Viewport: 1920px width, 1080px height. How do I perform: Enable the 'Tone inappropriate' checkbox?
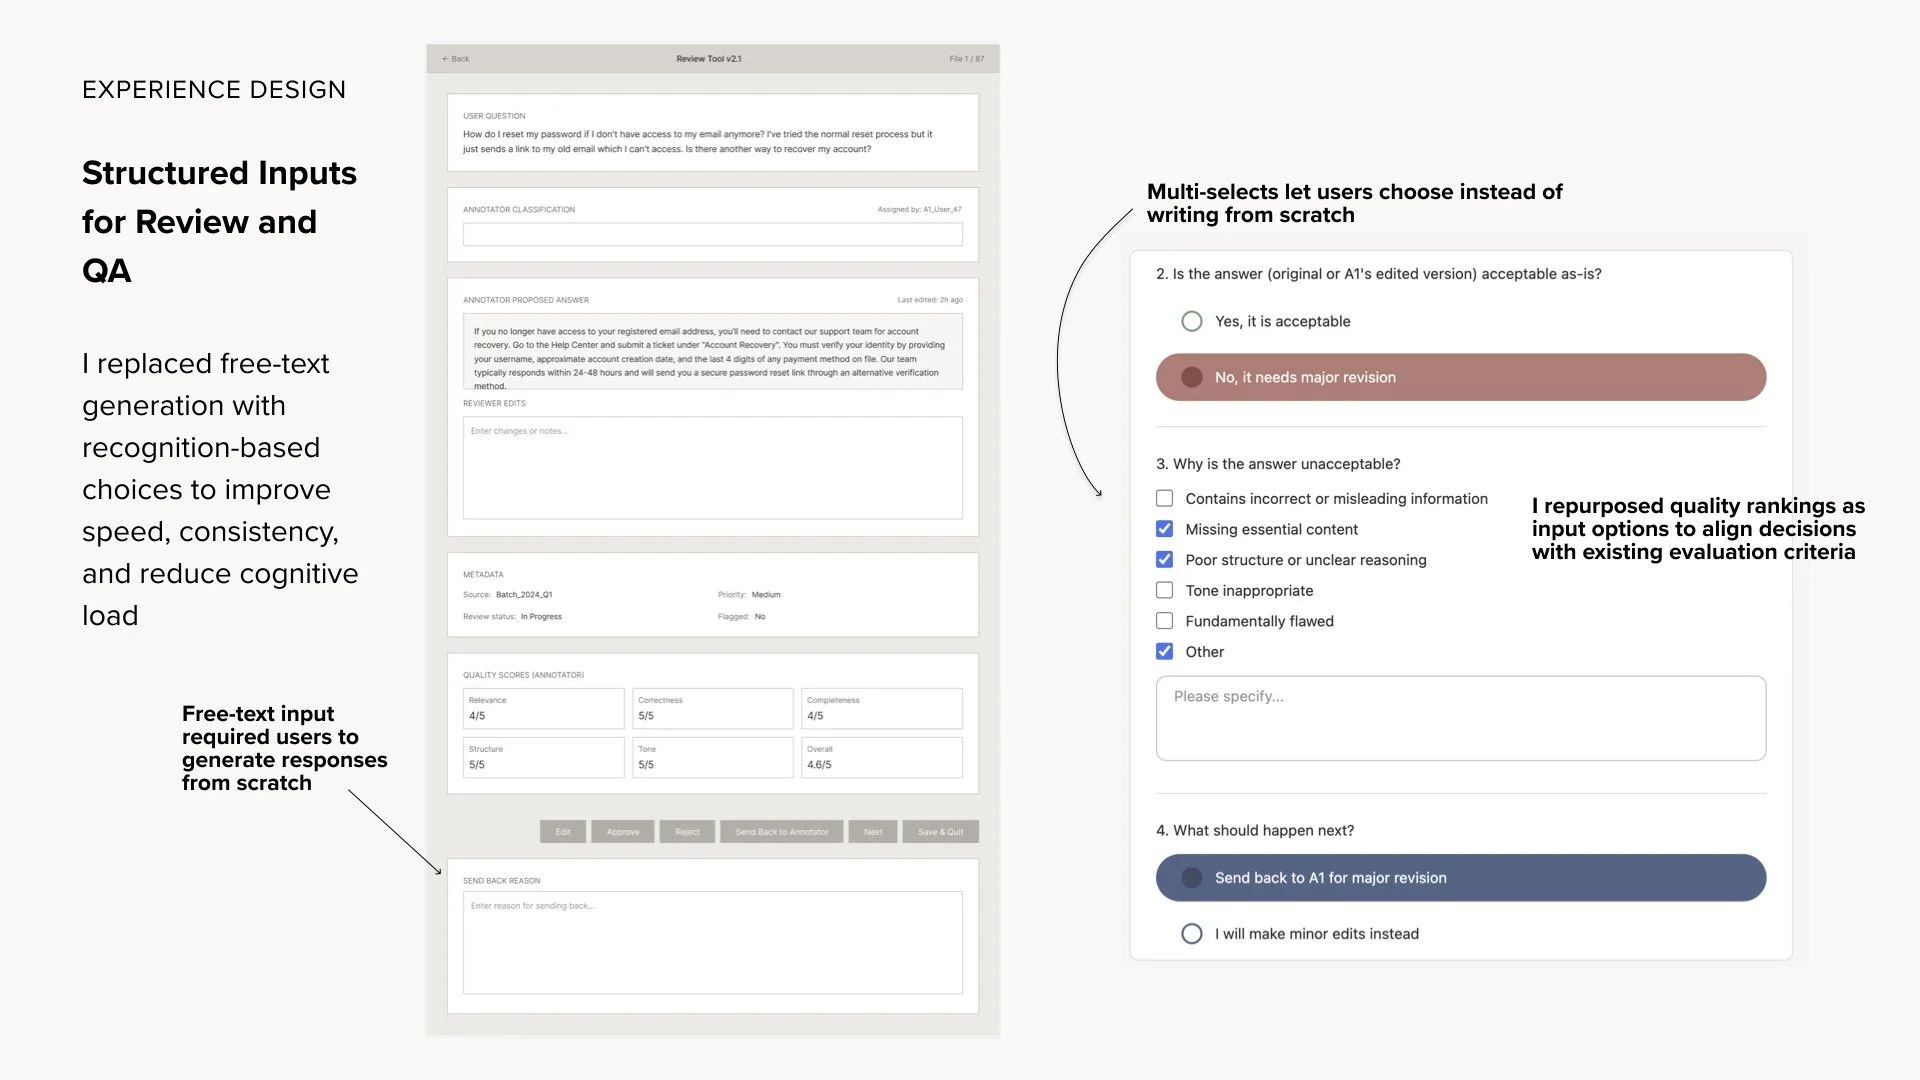click(1164, 590)
